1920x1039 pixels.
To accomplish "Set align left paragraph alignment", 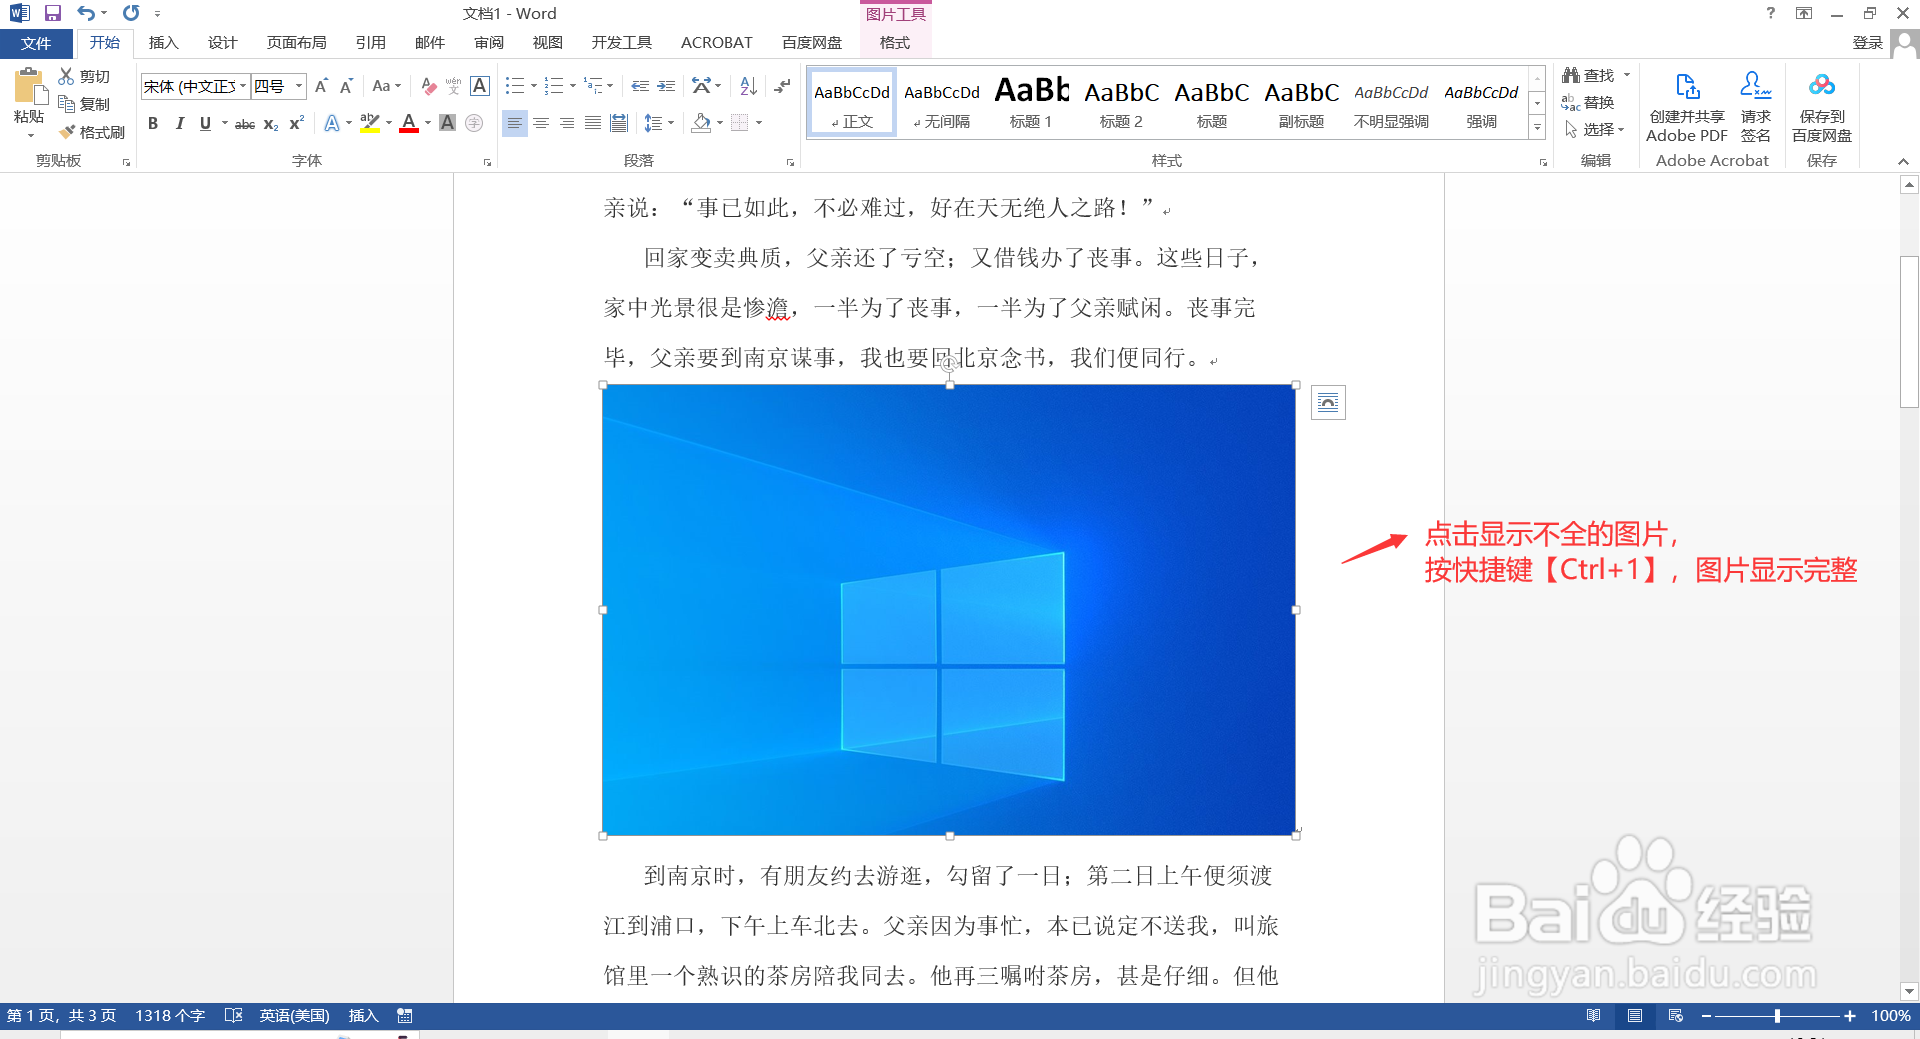I will point(514,123).
